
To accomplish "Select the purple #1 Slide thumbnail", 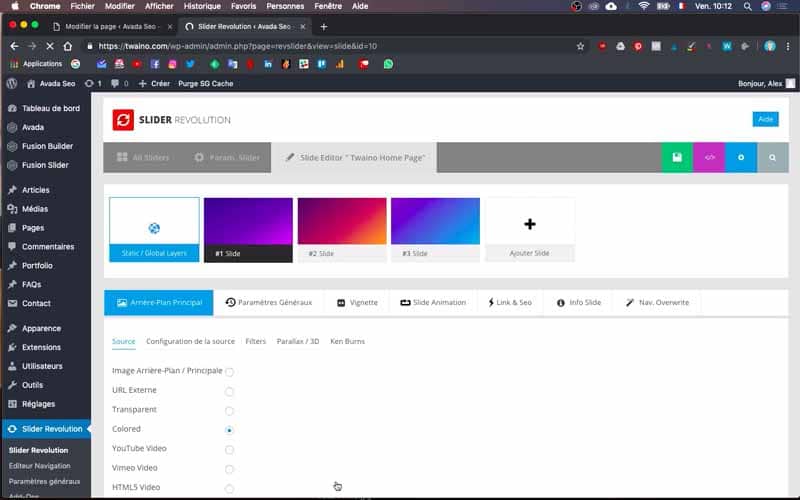I will pos(248,230).
